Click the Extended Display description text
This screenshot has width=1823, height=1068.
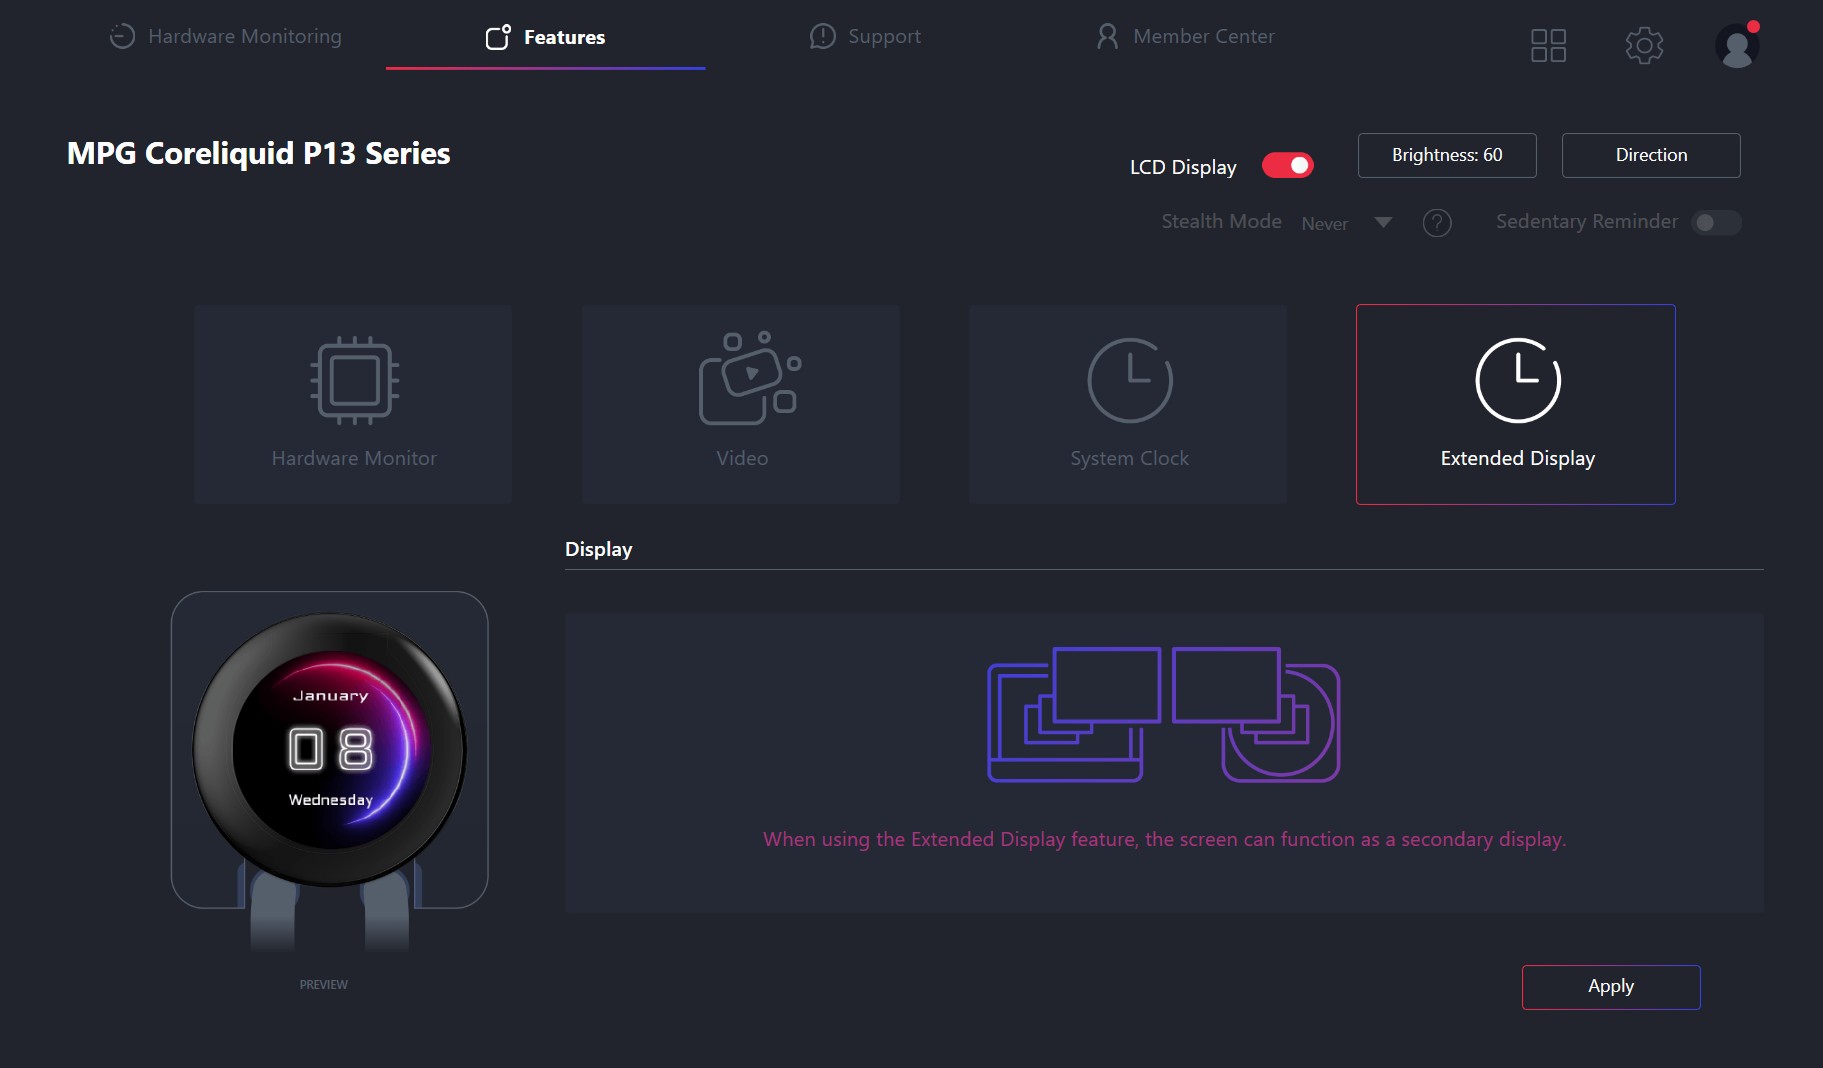point(1164,839)
